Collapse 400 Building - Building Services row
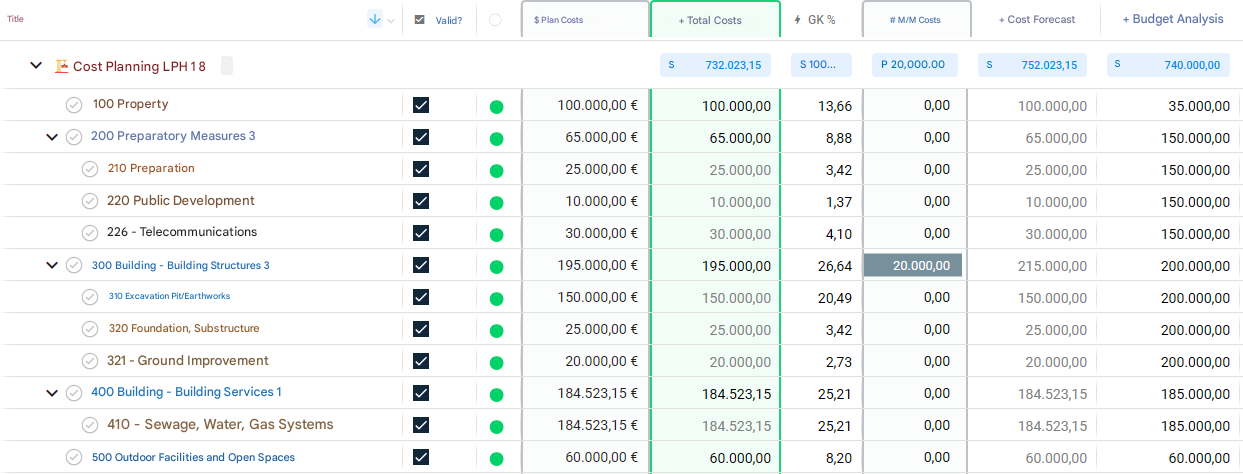This screenshot has width=1243, height=474. coord(52,393)
